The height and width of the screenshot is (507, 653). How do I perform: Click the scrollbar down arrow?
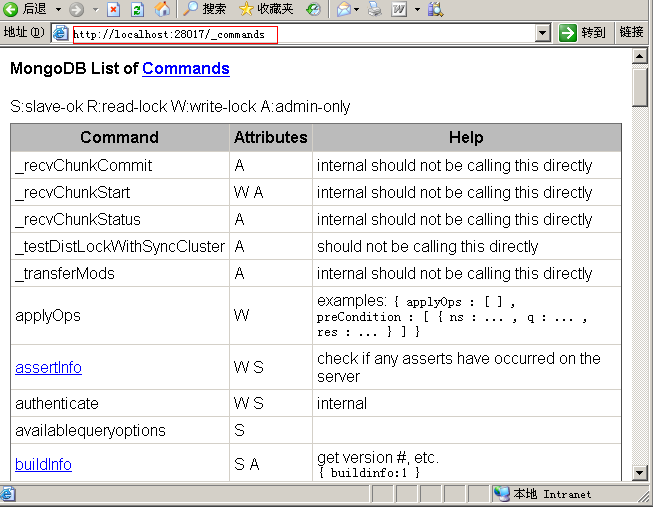639,473
